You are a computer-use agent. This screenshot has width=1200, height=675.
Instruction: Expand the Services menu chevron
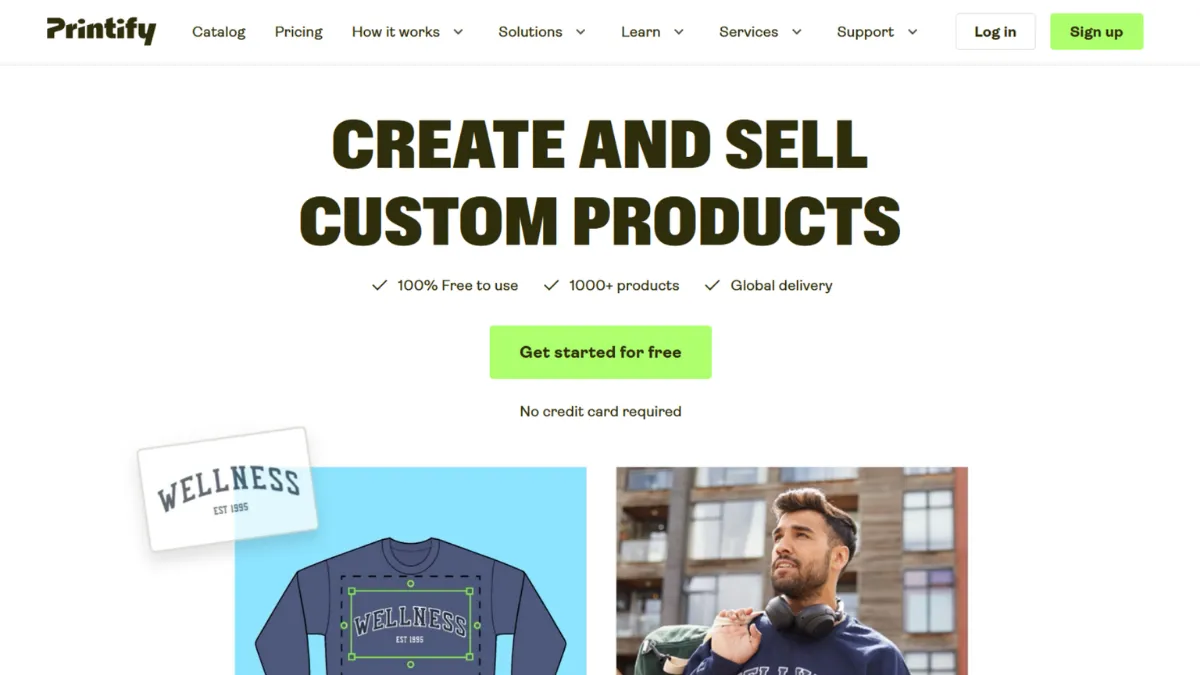click(796, 32)
